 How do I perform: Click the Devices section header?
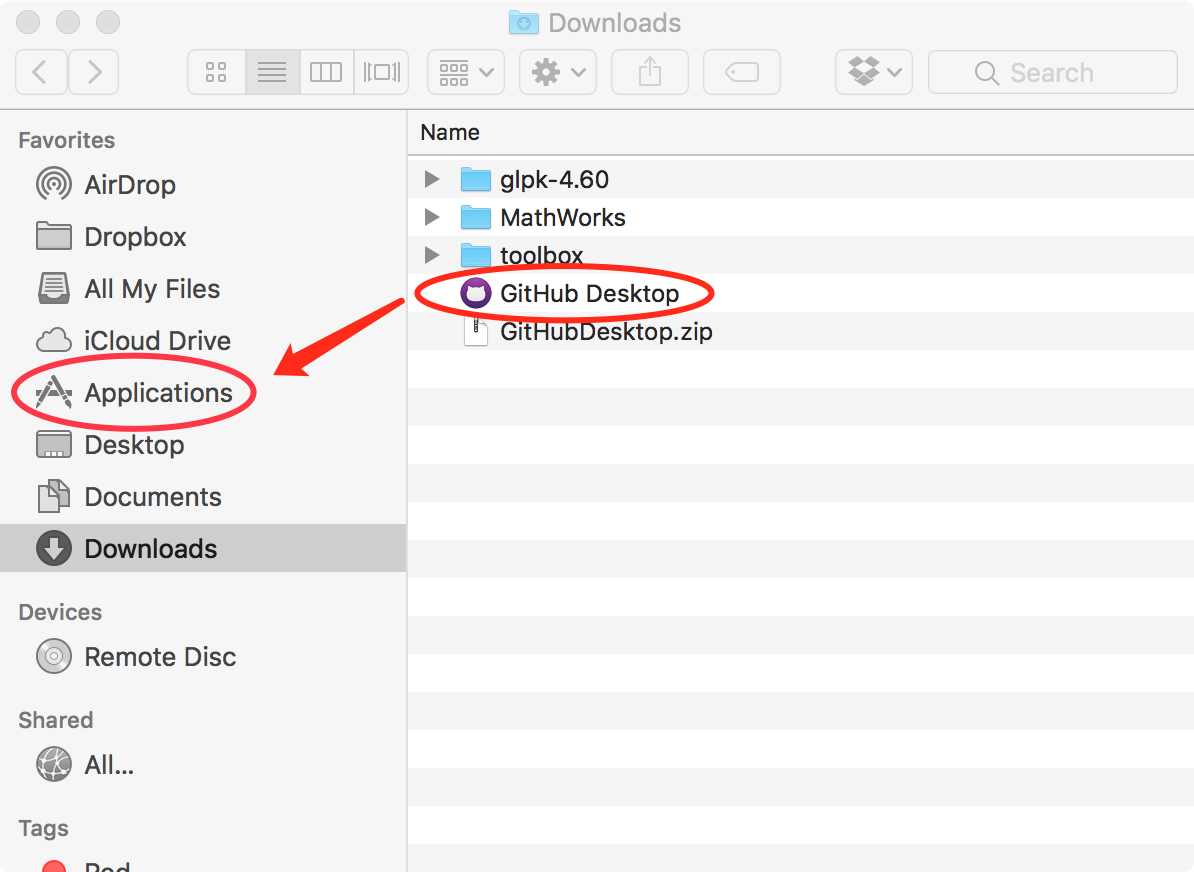click(x=60, y=612)
